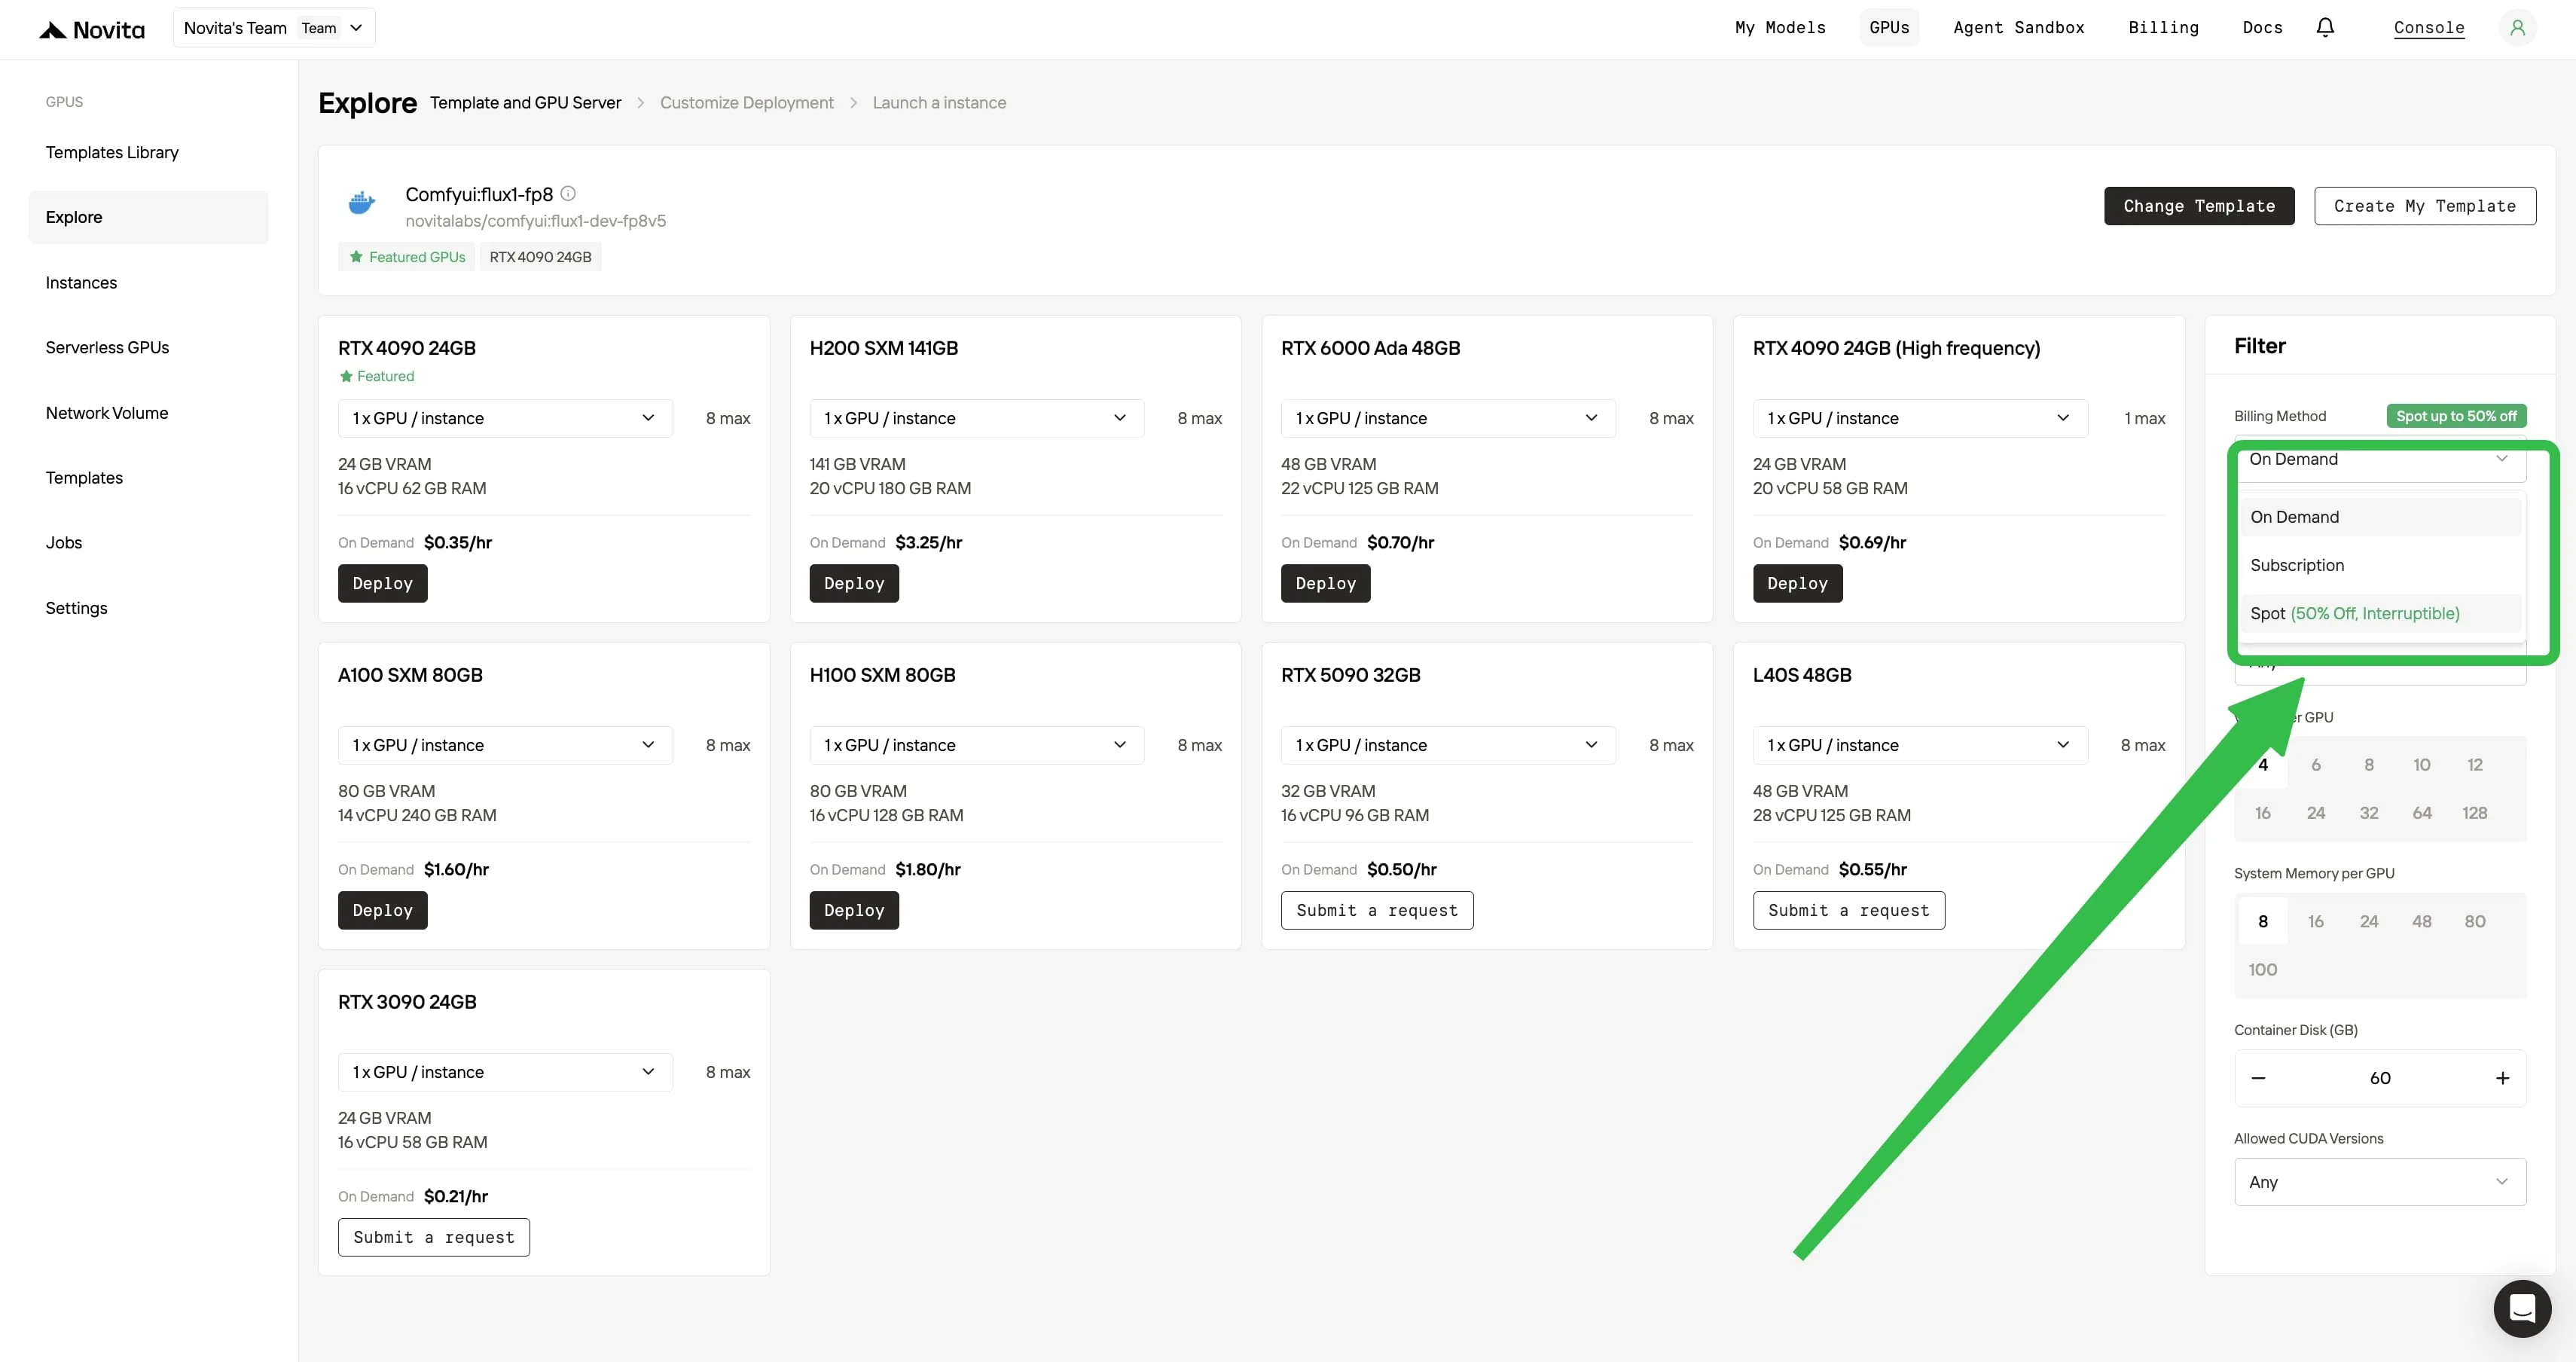Expand GPU count dropdown for RTX 4090 24GB Featured
This screenshot has height=1362, width=2576.
(505, 418)
